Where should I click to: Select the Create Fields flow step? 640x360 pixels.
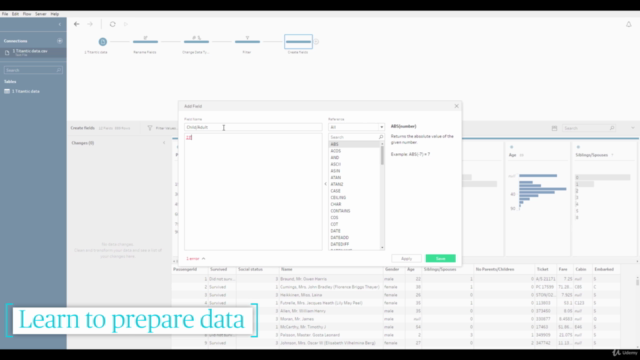click(298, 42)
